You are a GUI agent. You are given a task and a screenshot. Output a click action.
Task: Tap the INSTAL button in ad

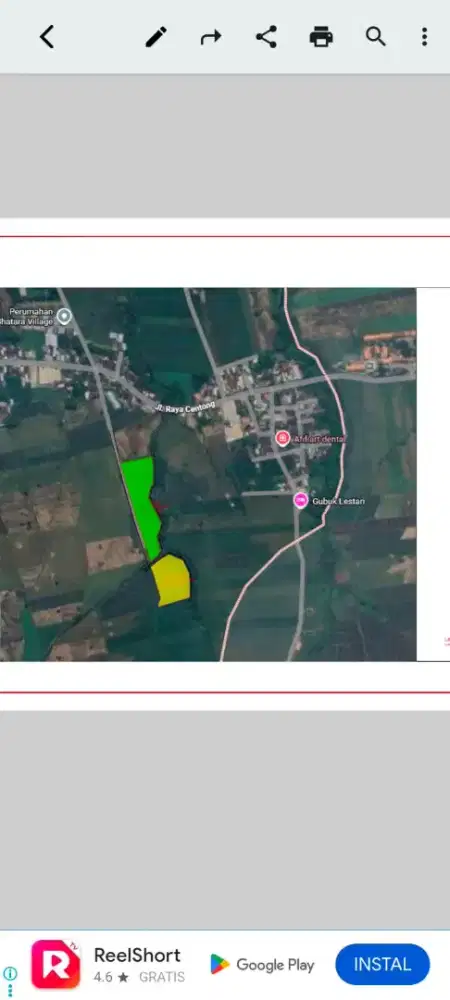[382, 964]
